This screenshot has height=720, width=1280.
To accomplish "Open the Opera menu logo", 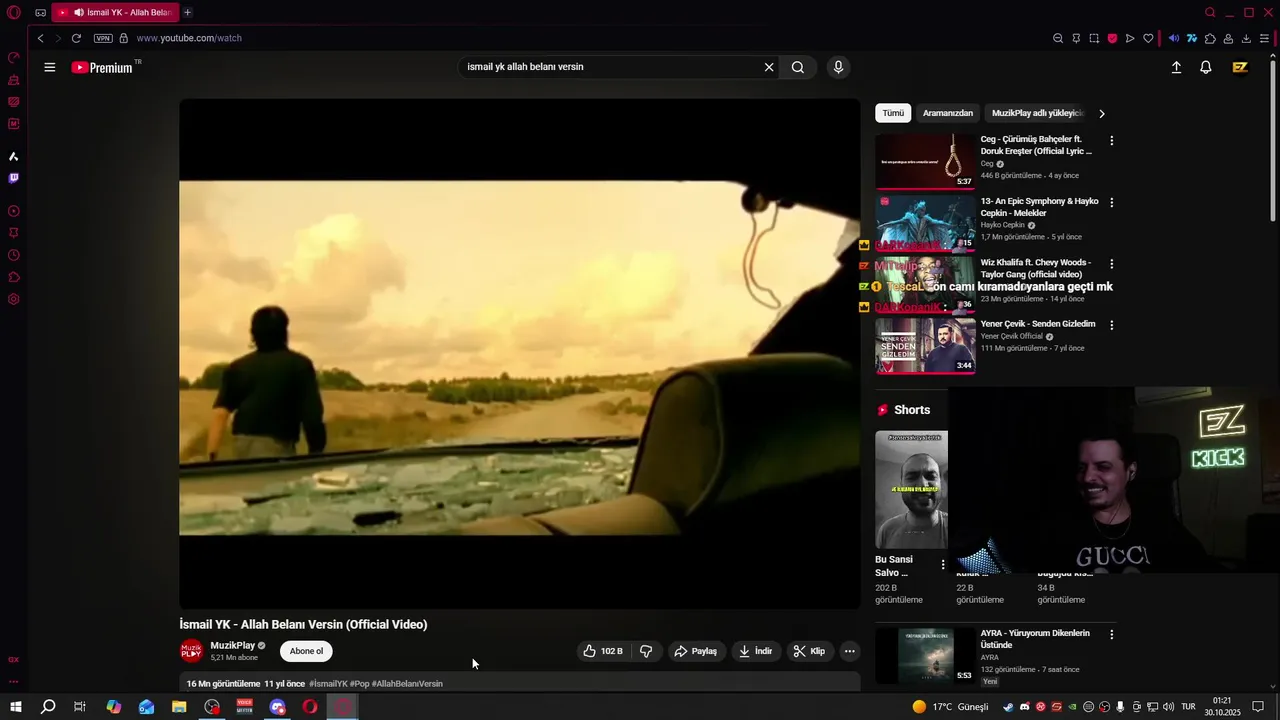I will (x=14, y=12).
